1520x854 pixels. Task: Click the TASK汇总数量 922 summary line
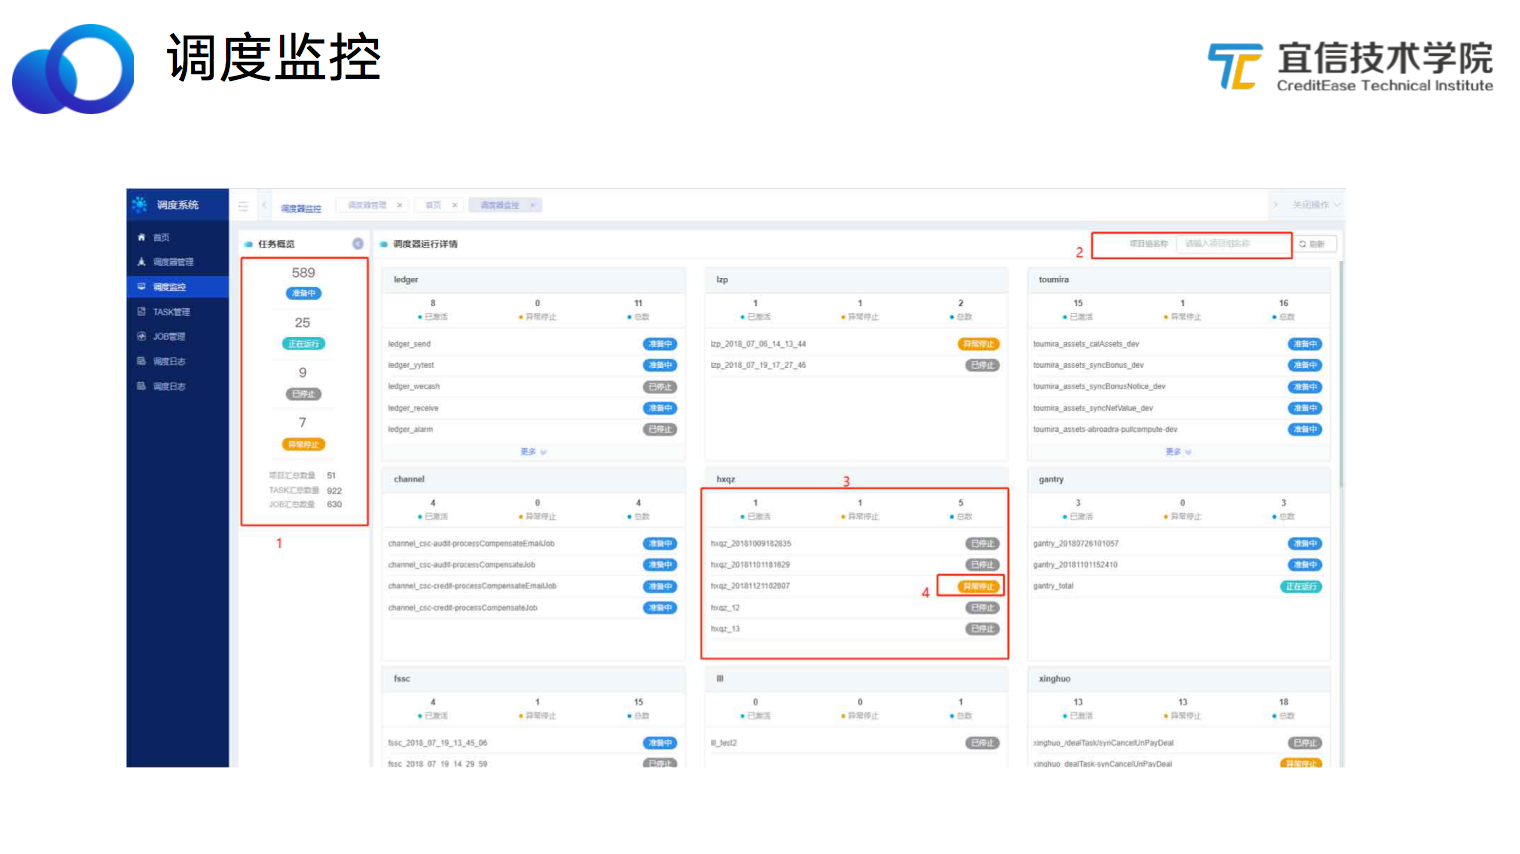click(305, 490)
